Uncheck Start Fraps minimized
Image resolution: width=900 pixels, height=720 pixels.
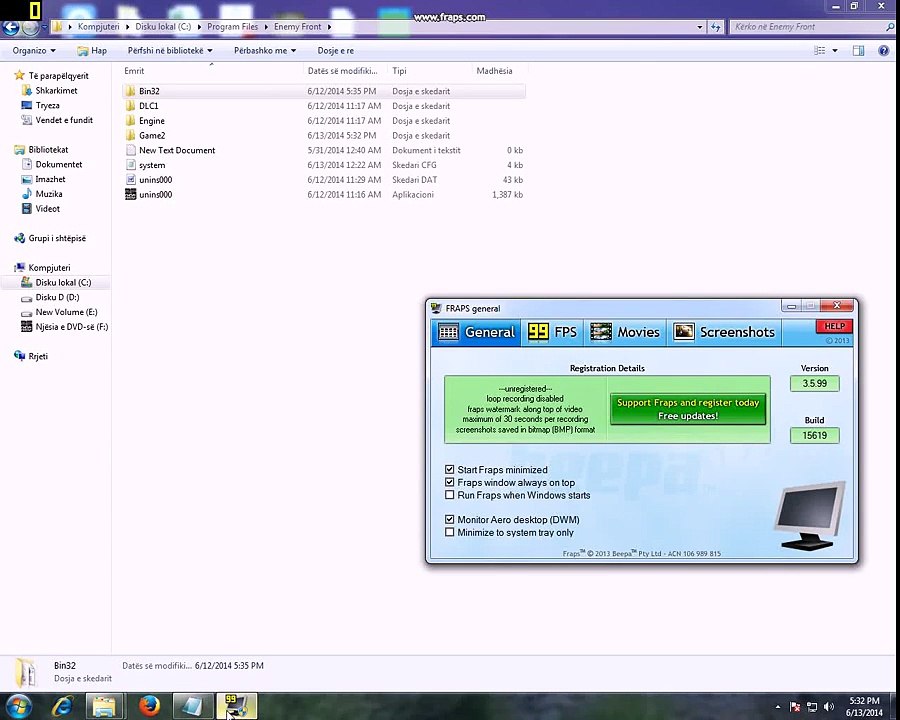pos(449,470)
